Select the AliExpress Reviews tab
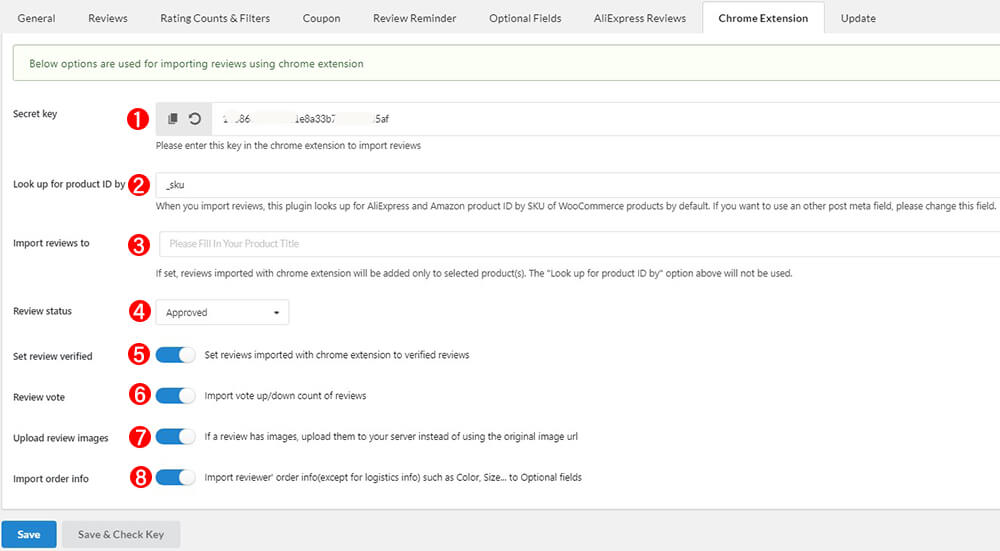This screenshot has height=551, width=1000. point(640,18)
